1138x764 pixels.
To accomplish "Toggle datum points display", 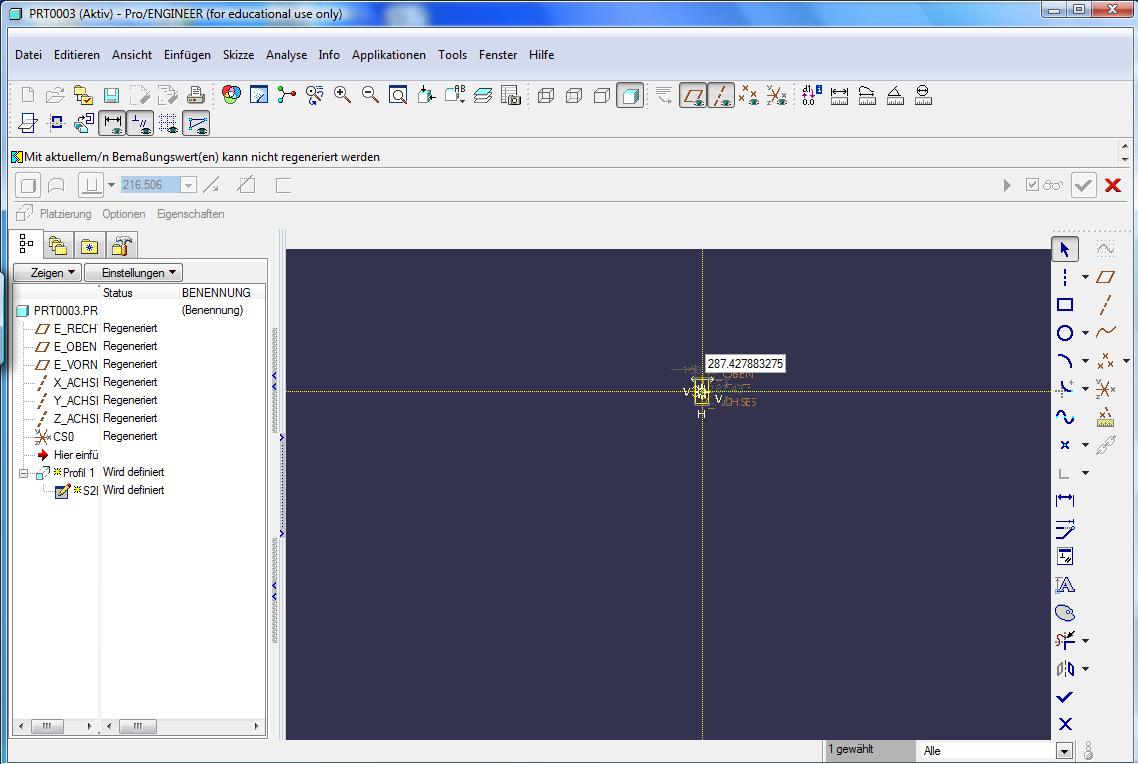I will 748,95.
